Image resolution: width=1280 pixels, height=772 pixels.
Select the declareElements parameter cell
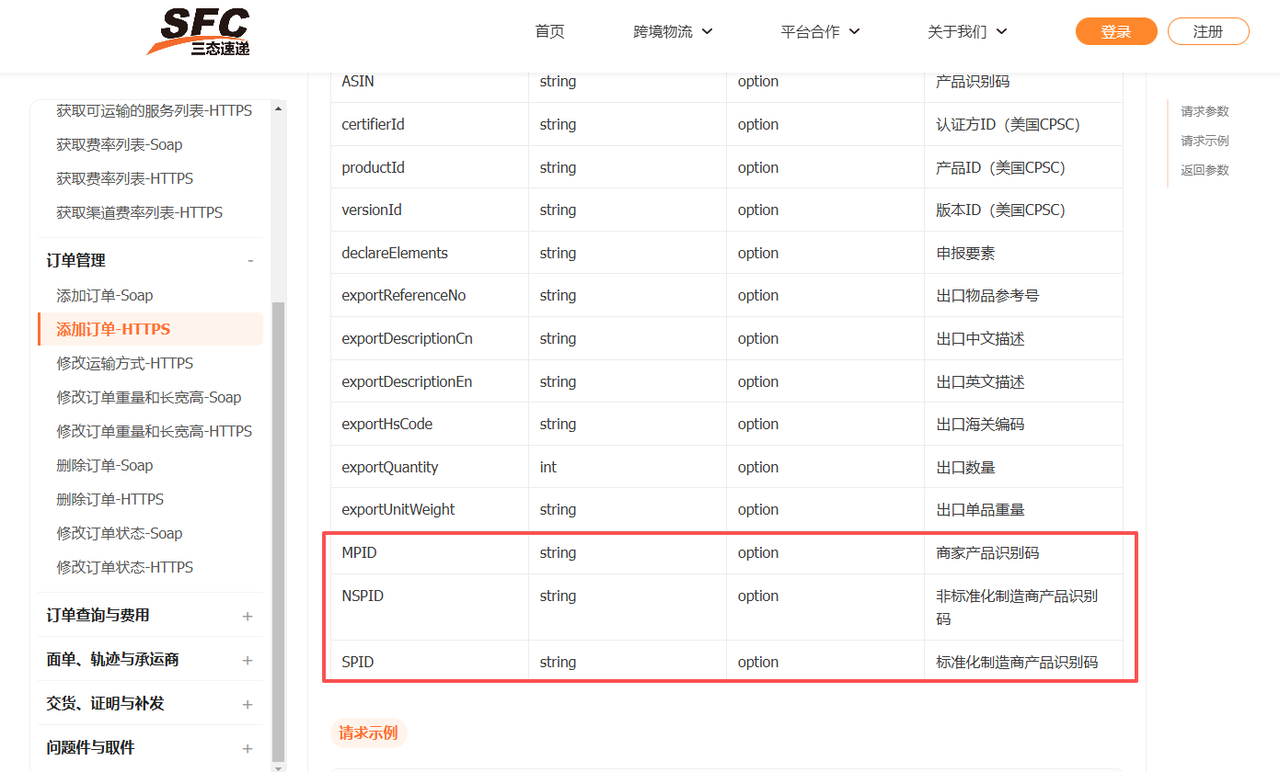pos(430,253)
